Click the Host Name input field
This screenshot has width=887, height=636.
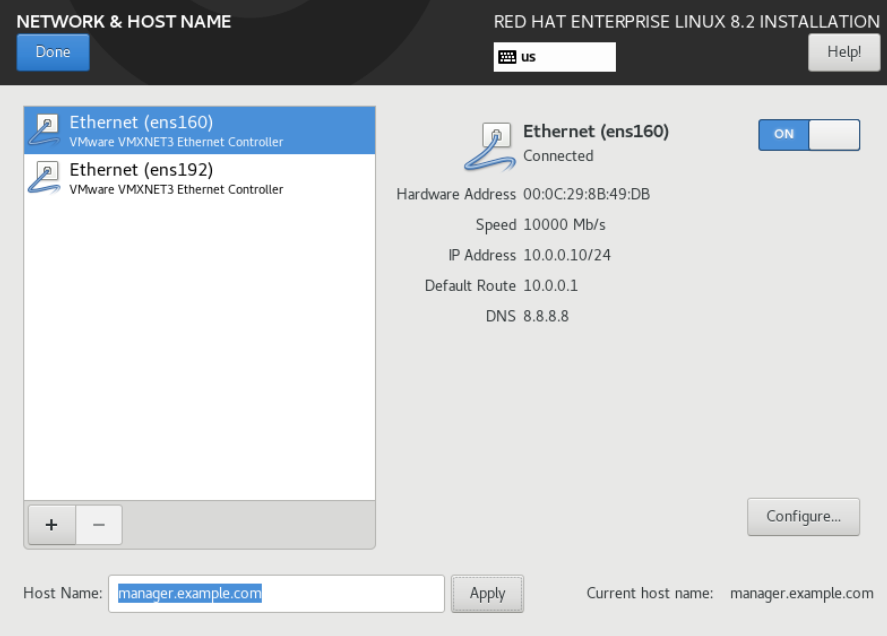coord(277,594)
